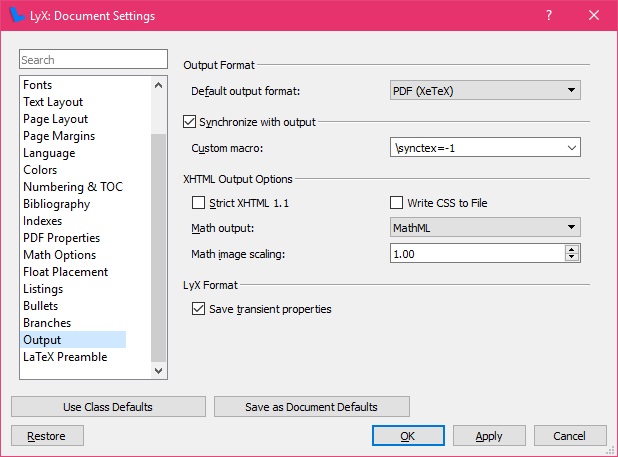Screen dimensions: 618x457
Task: Click Use Class Defaults button
Action: coord(108,407)
